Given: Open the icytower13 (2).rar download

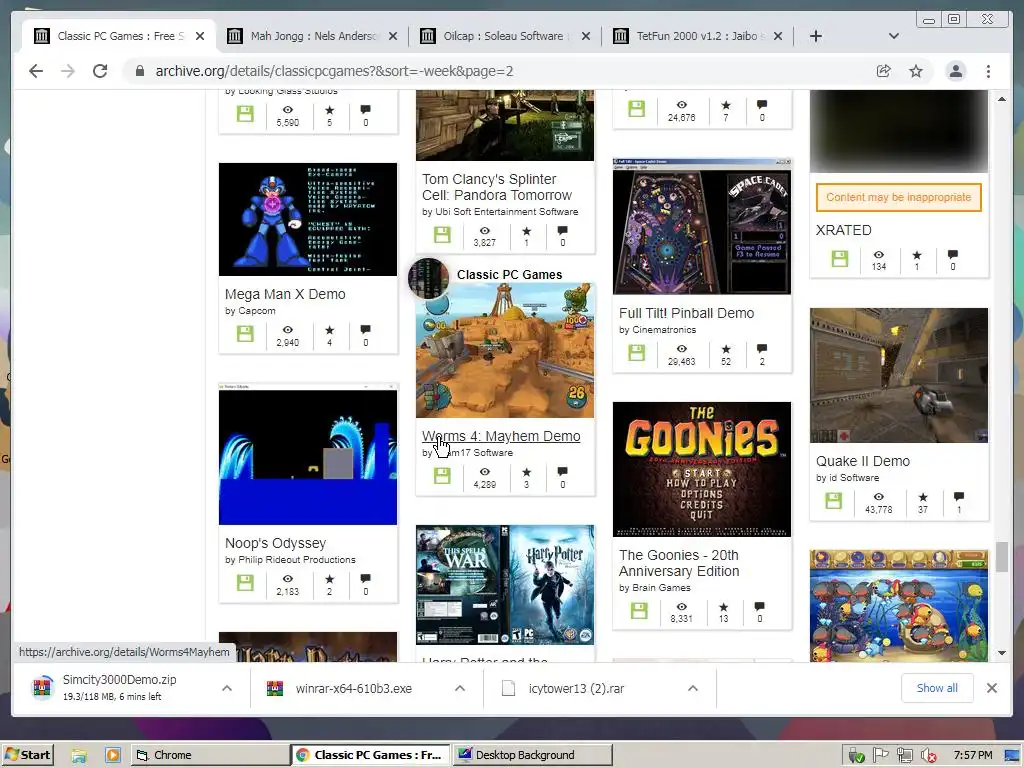Looking at the screenshot, I should [x=576, y=688].
